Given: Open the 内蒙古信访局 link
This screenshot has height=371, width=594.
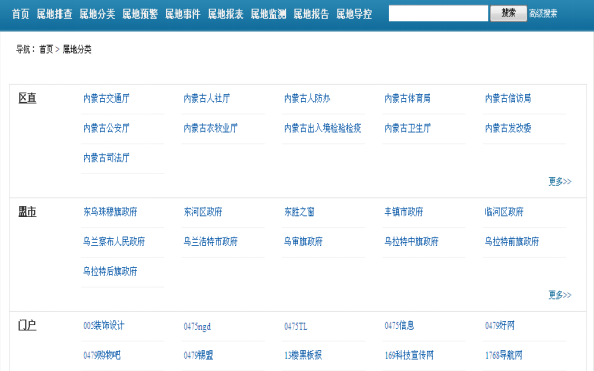Looking at the screenshot, I should [x=508, y=99].
